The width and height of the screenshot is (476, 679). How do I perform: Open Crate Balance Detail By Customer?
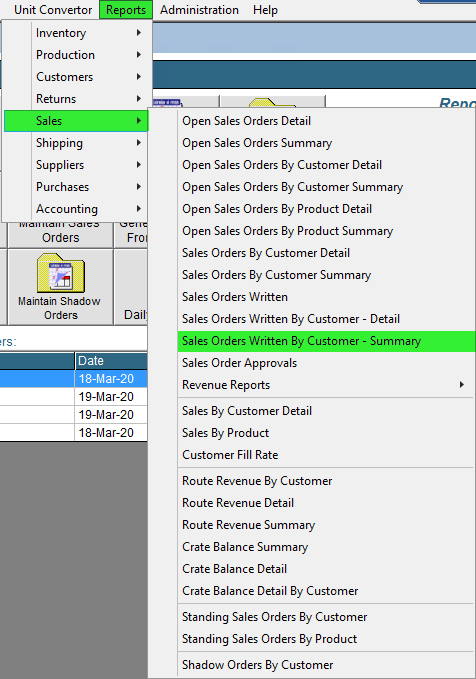(x=326, y=591)
